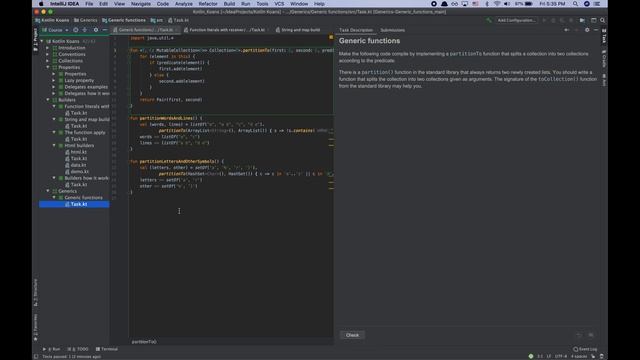Select the Delegates examples lesson
The width and height of the screenshot is (640, 360).
84,87
